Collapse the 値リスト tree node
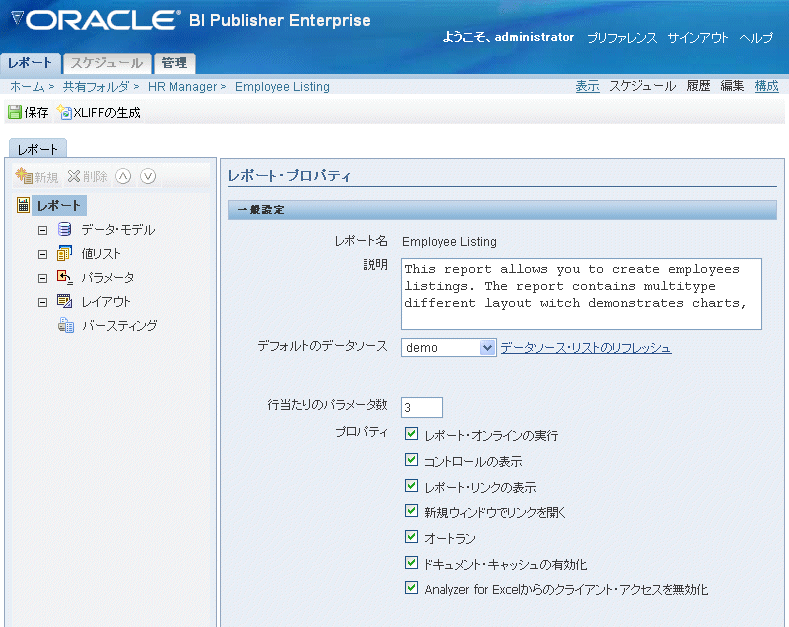The width and height of the screenshot is (789, 627). coord(42,255)
